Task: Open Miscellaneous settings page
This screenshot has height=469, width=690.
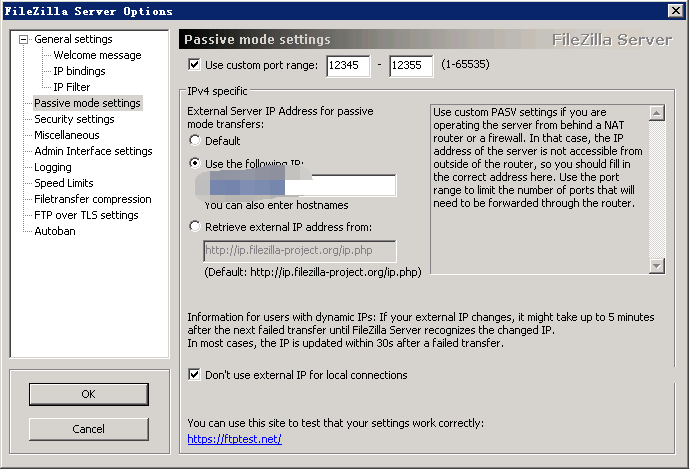Action: coord(67,135)
